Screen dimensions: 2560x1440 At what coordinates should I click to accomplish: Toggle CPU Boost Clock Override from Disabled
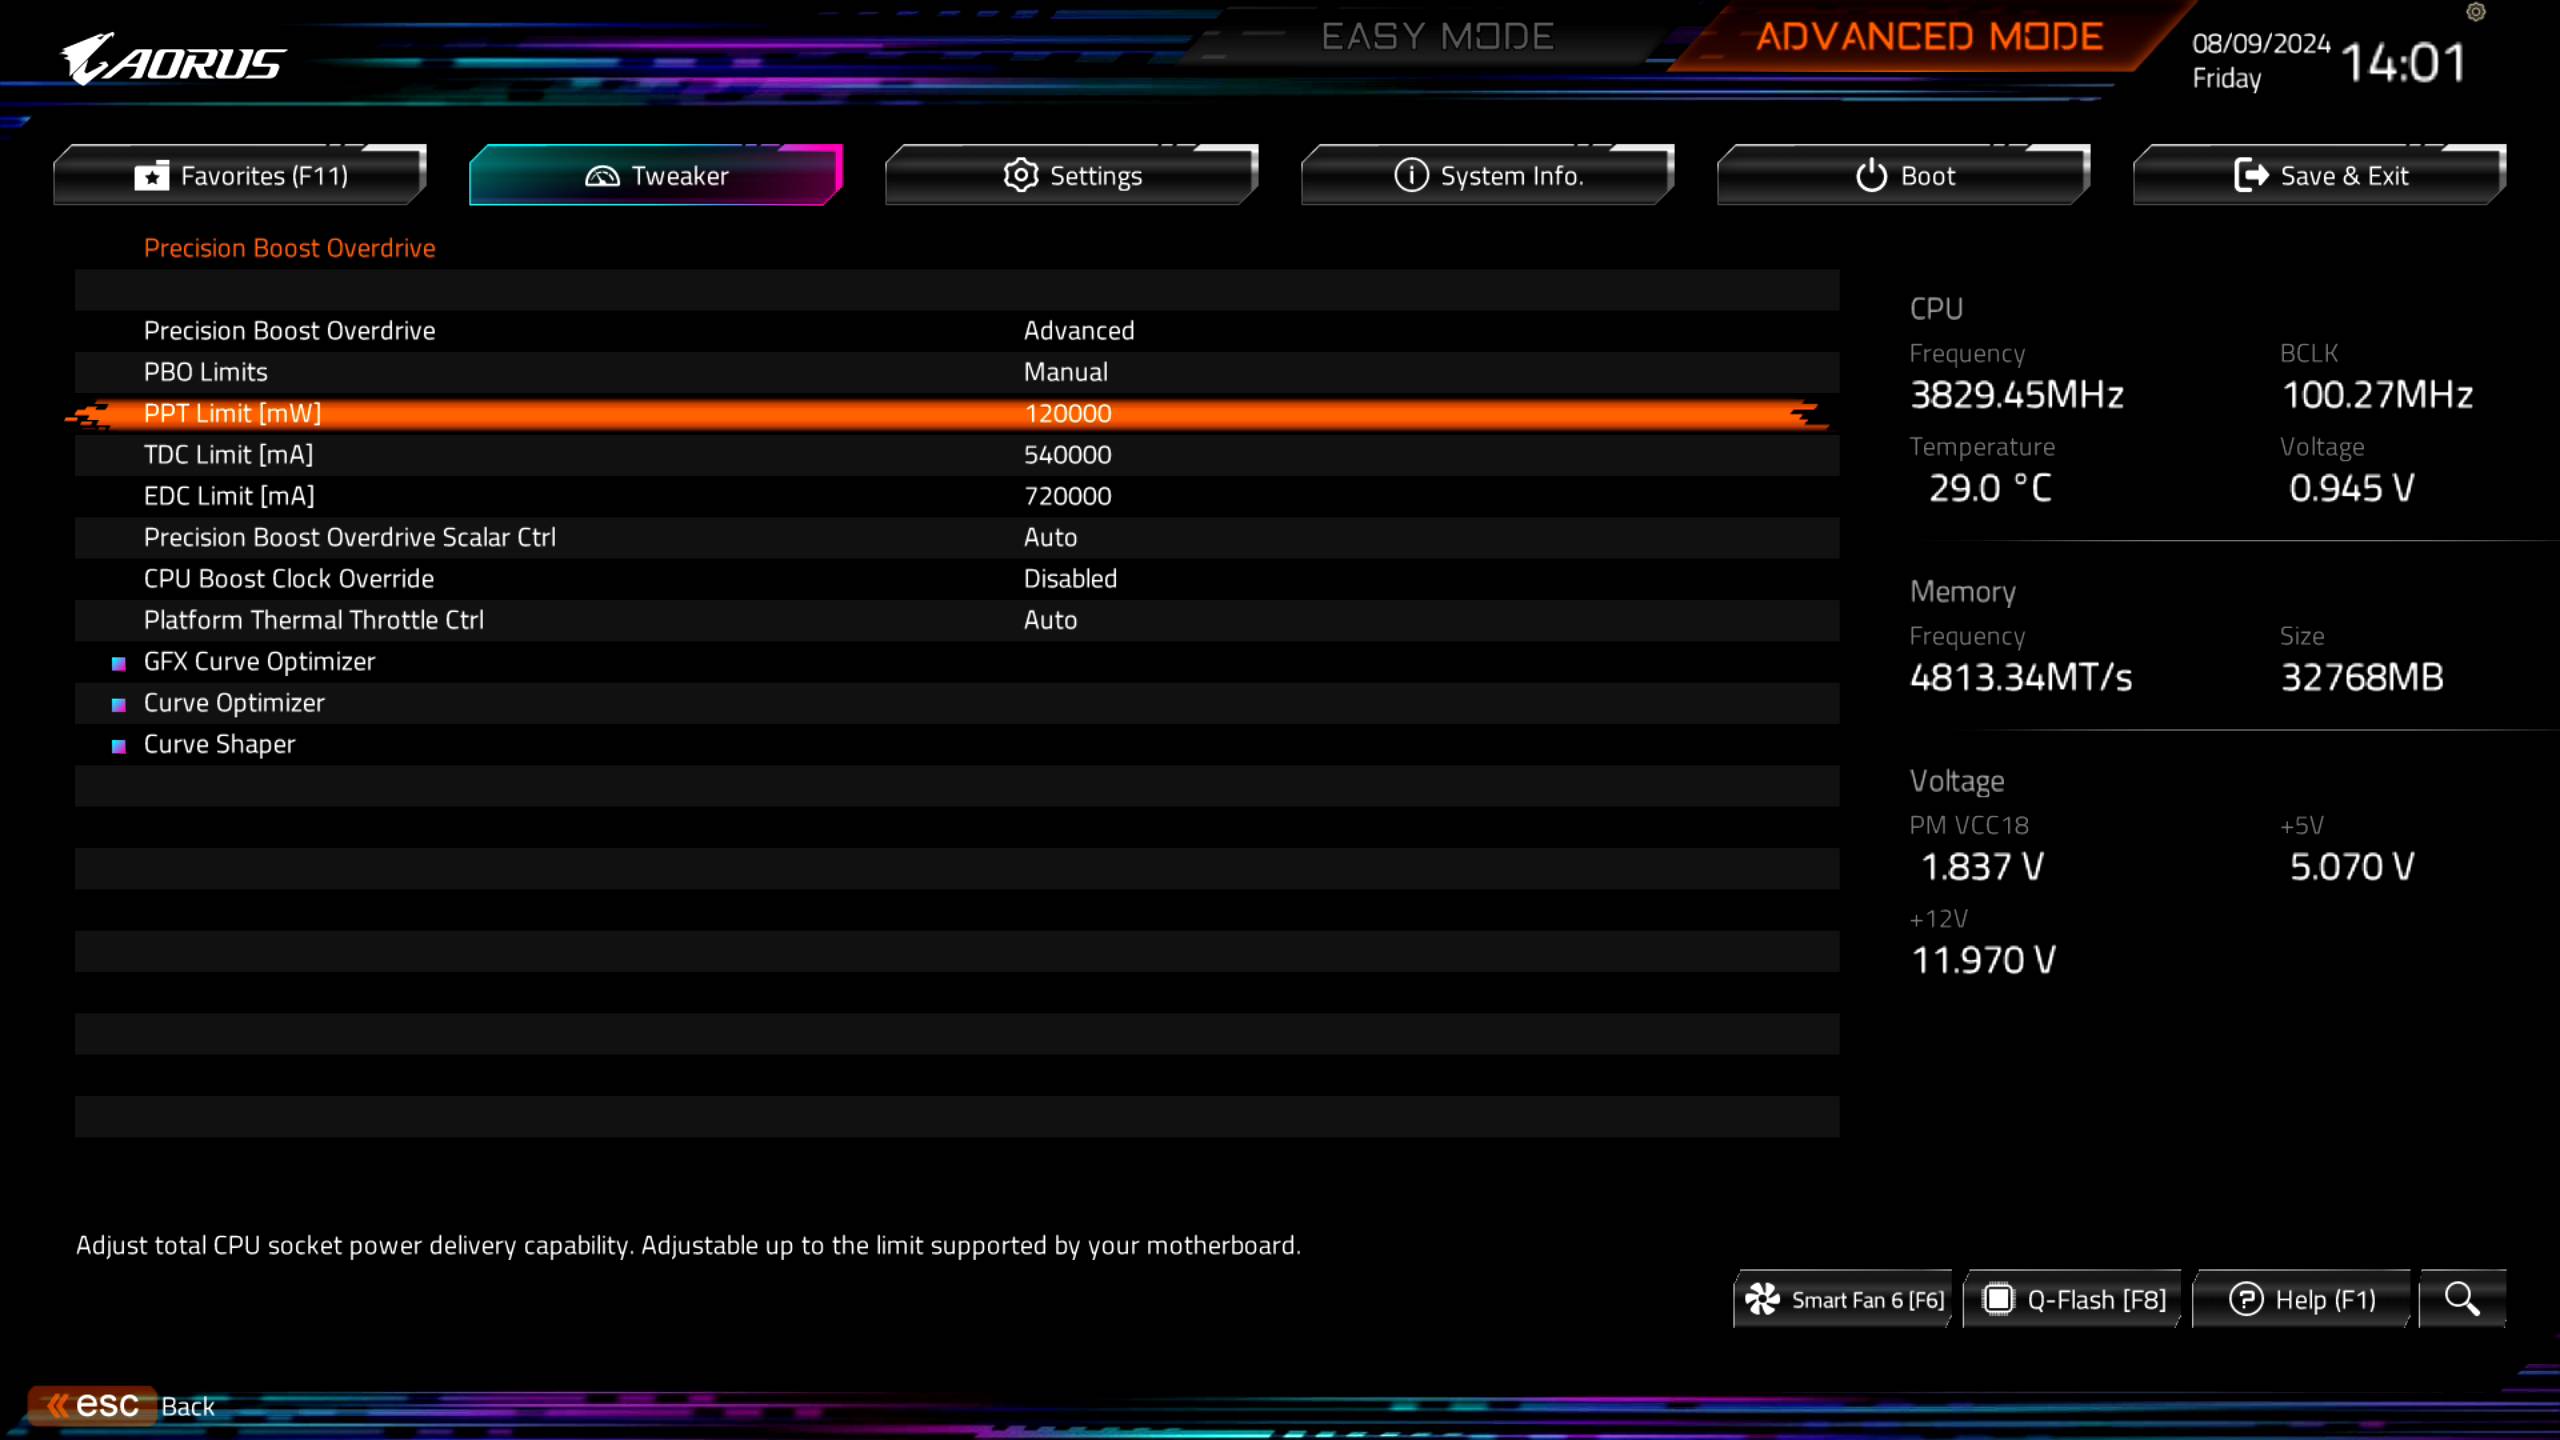click(x=1069, y=578)
